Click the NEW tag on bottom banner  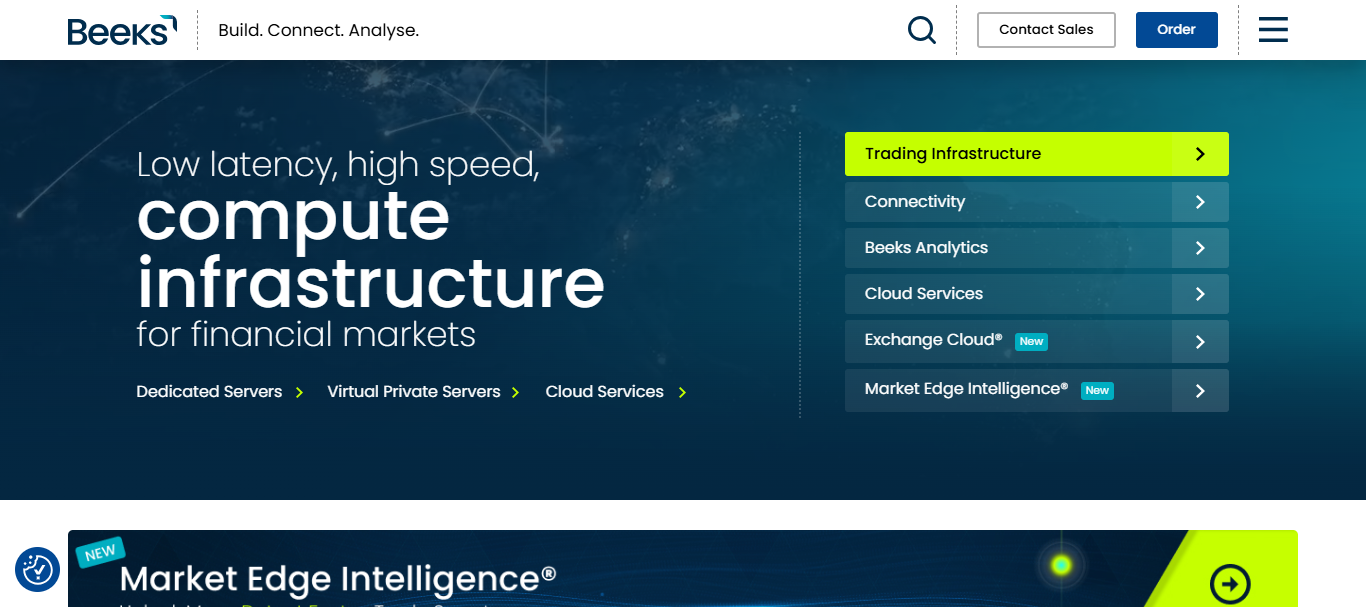coord(100,553)
